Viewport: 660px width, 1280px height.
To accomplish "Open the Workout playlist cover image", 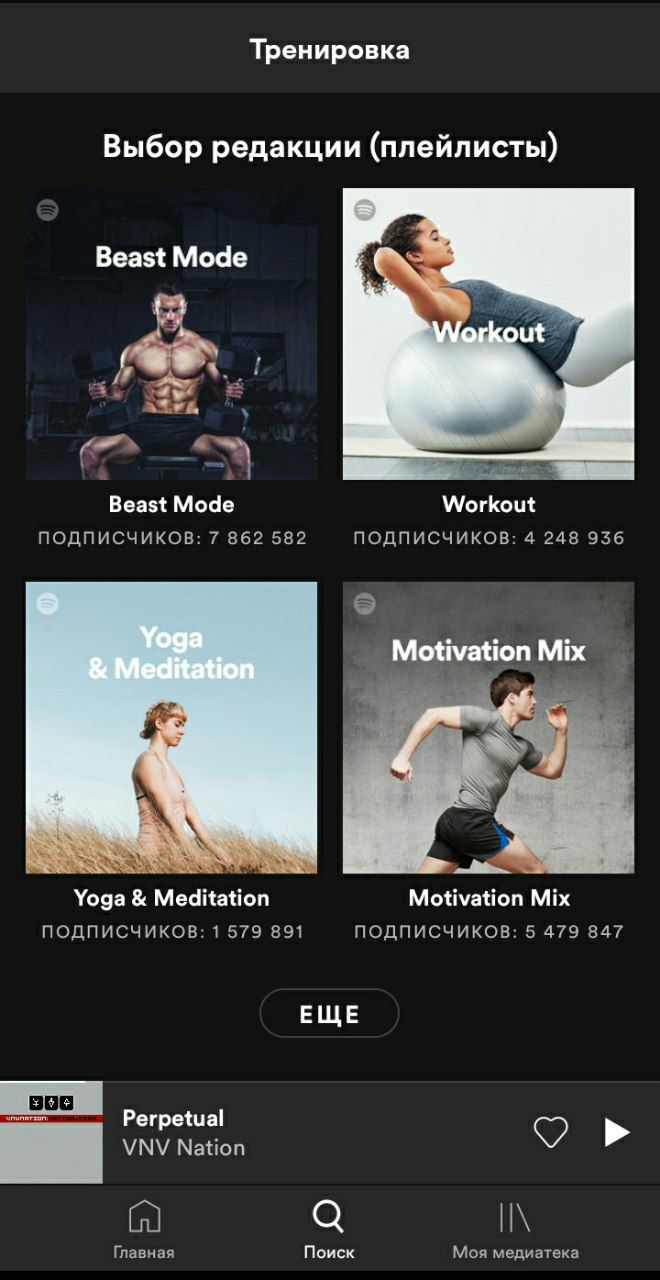I will click(x=489, y=334).
